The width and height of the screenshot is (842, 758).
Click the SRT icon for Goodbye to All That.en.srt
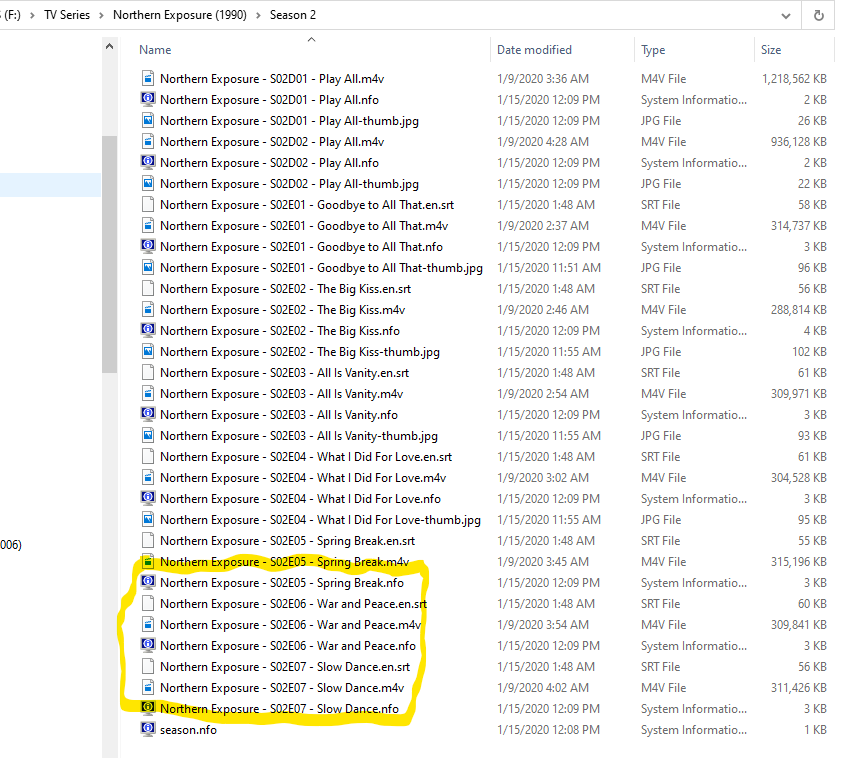tap(148, 205)
